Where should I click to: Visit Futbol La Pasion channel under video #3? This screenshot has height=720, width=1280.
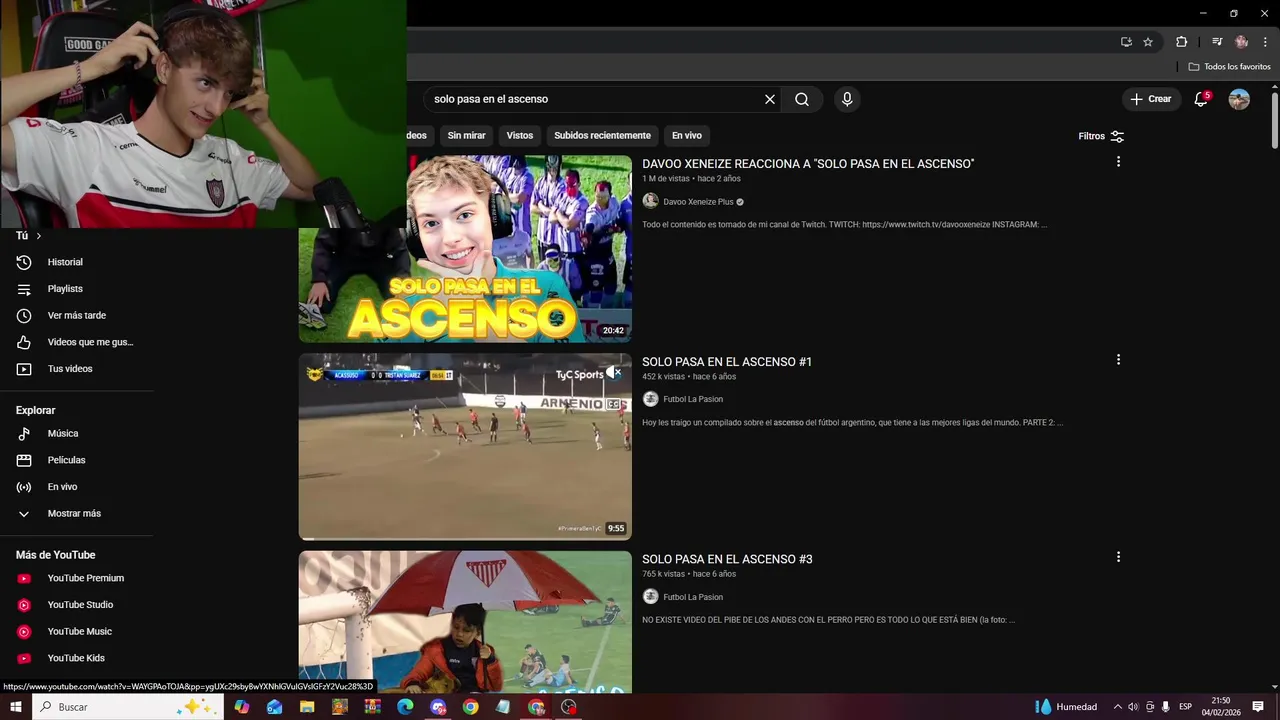[x=693, y=597]
